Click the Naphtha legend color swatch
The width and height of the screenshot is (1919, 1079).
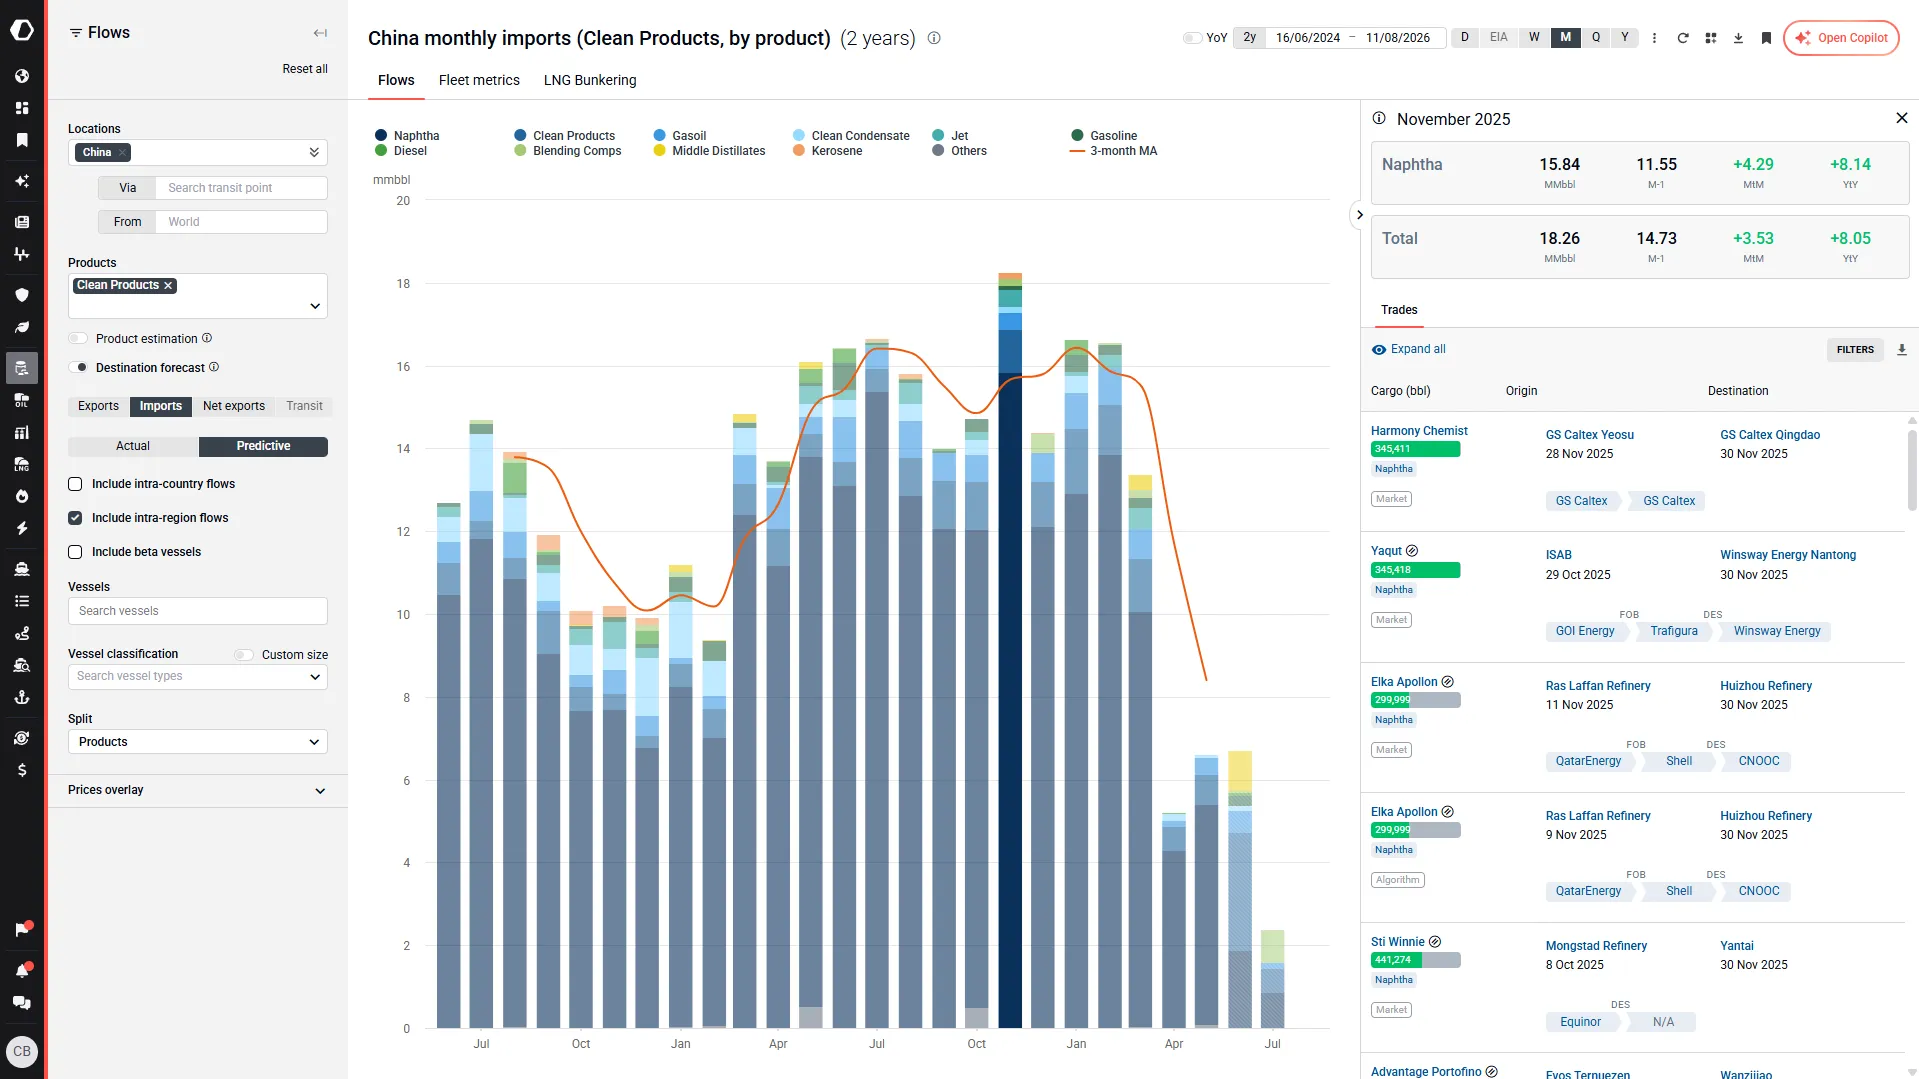point(381,136)
